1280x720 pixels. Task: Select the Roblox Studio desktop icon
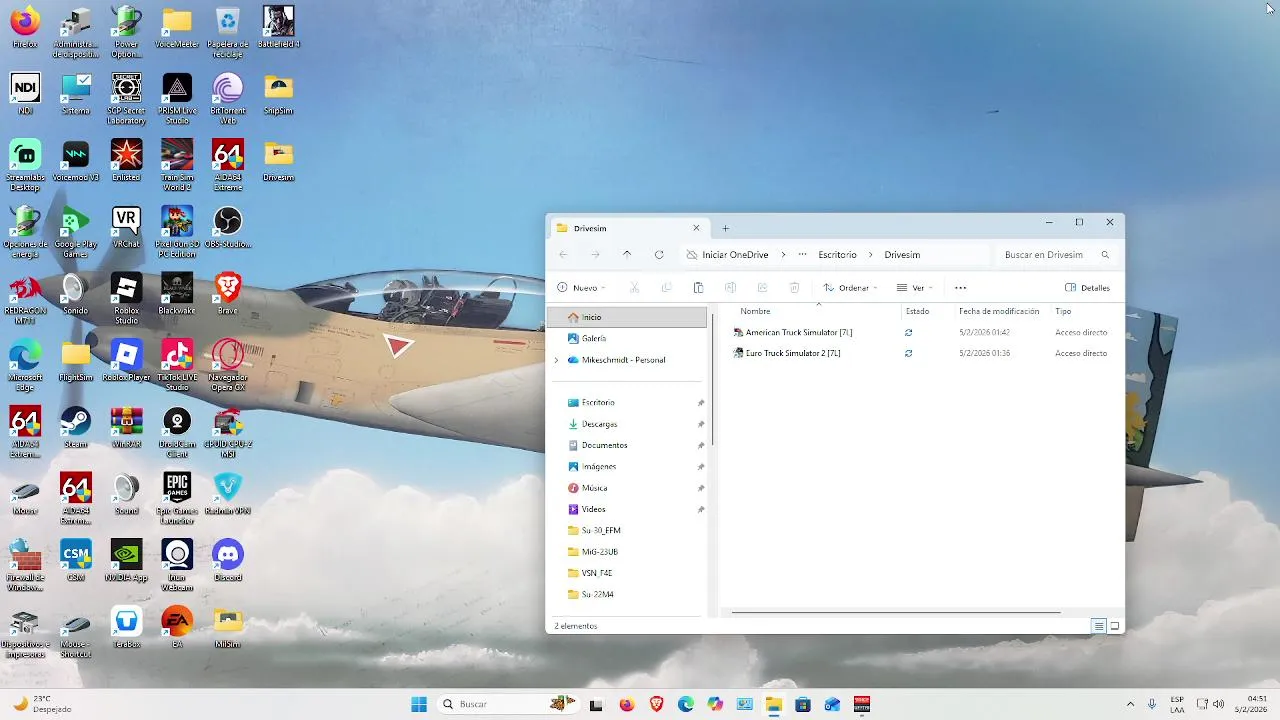[126, 298]
